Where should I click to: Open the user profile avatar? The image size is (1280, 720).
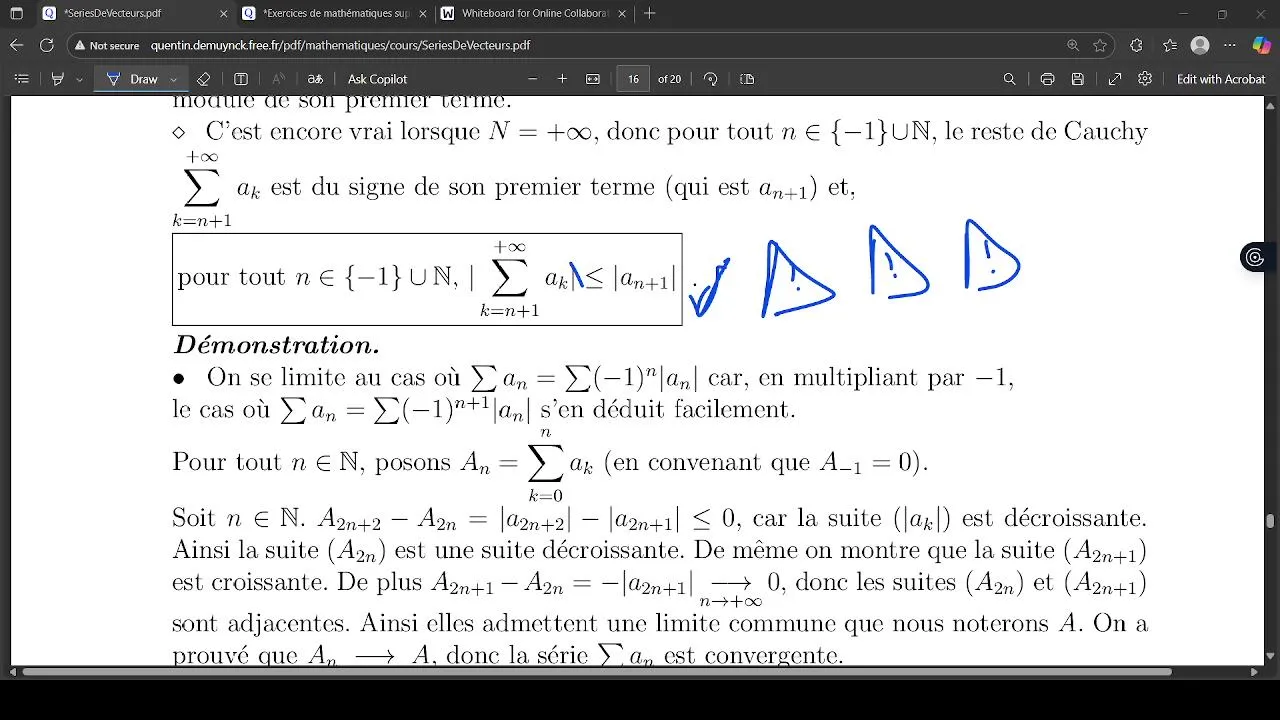pyautogui.click(x=1201, y=45)
